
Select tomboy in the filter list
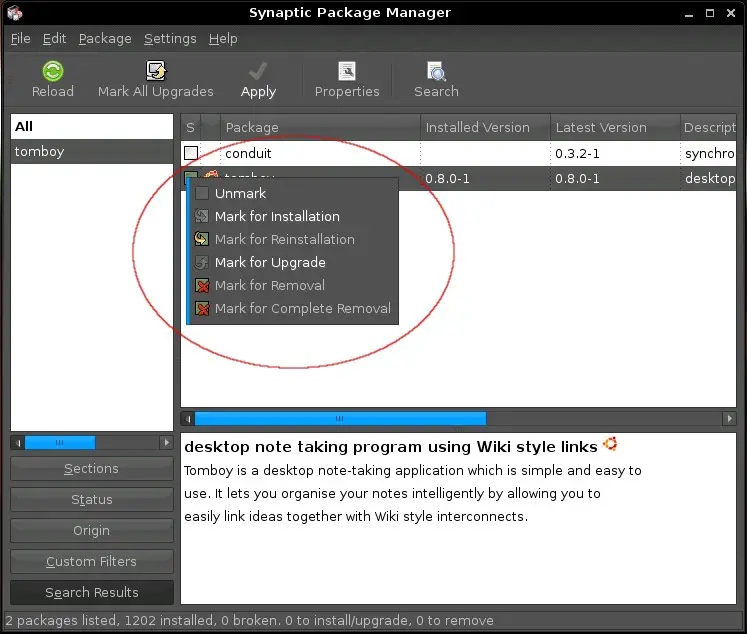91,151
